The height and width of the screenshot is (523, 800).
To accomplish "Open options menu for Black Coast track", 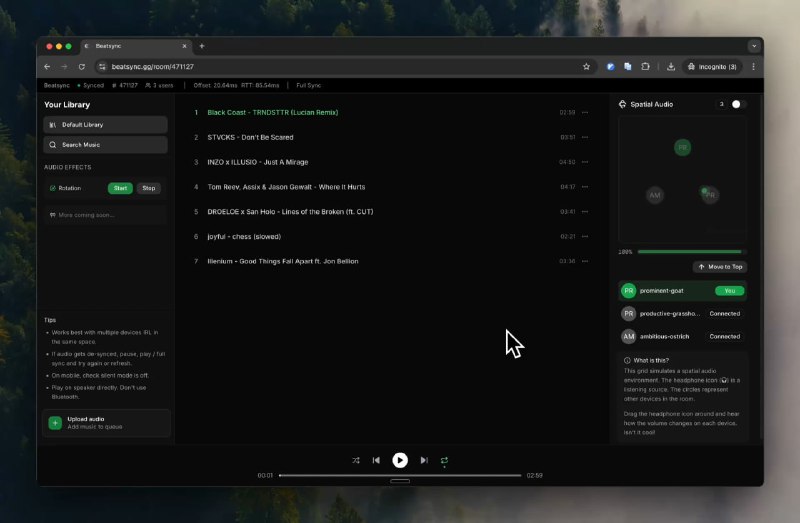I will [x=585, y=113].
